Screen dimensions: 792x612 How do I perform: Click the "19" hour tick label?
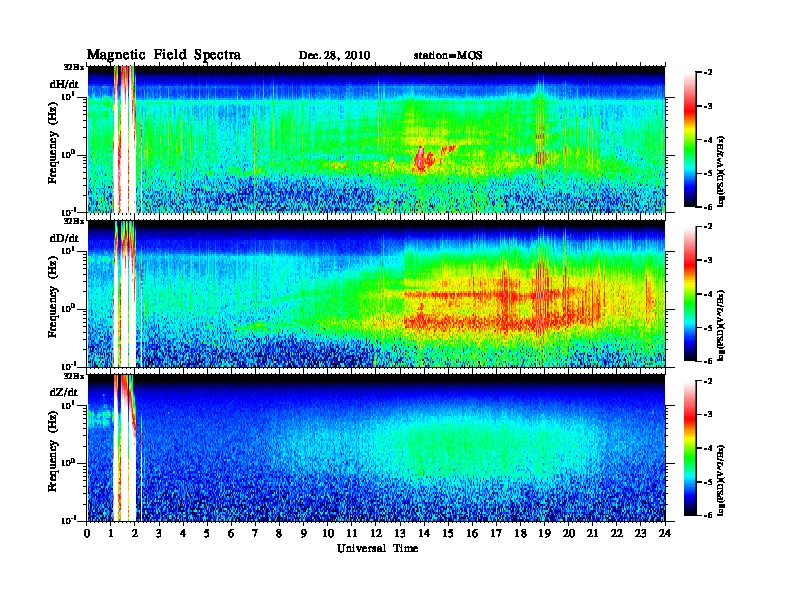click(x=544, y=533)
